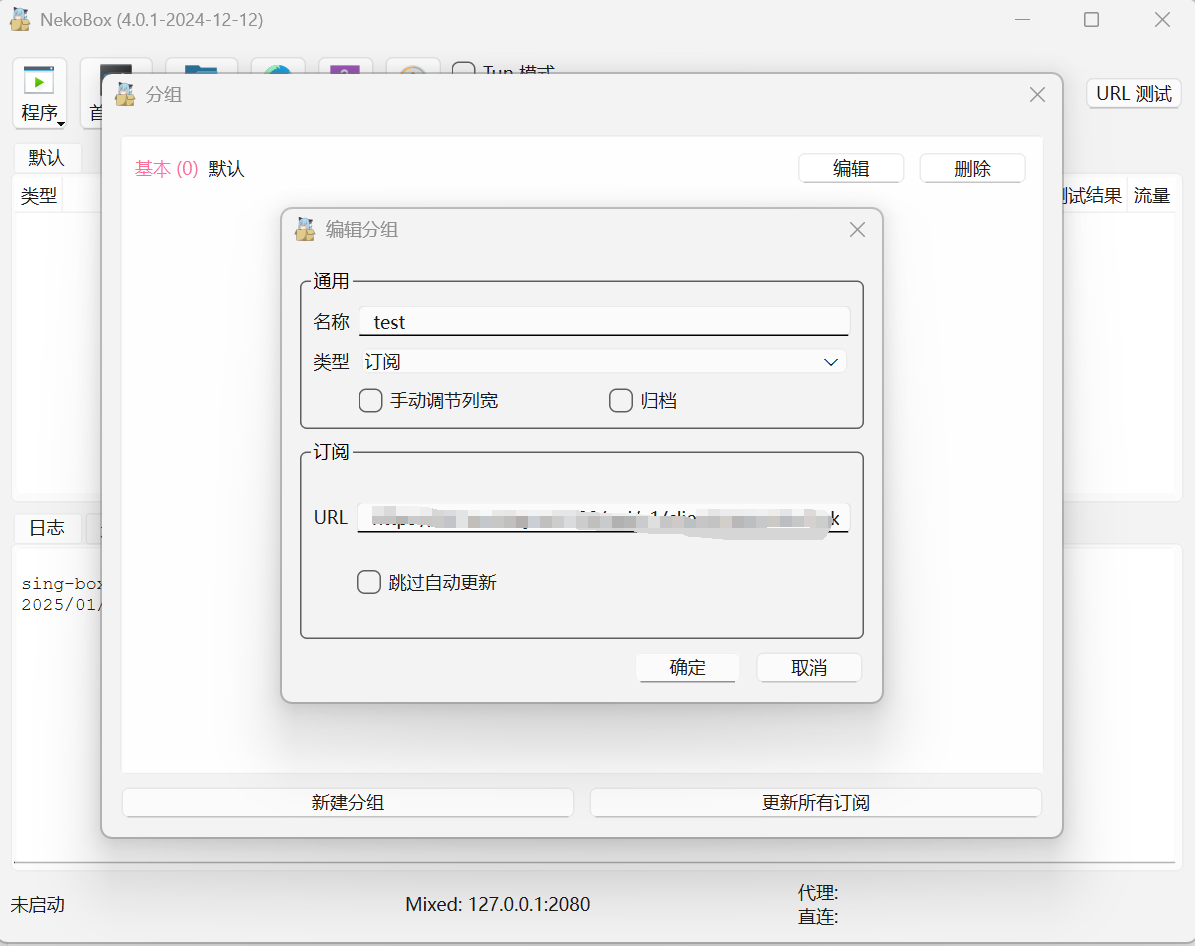Viewport: 1195px width, 946px height.
Task: Click the NekoBox icon in 编辑分组 title bar
Action: [x=305, y=229]
